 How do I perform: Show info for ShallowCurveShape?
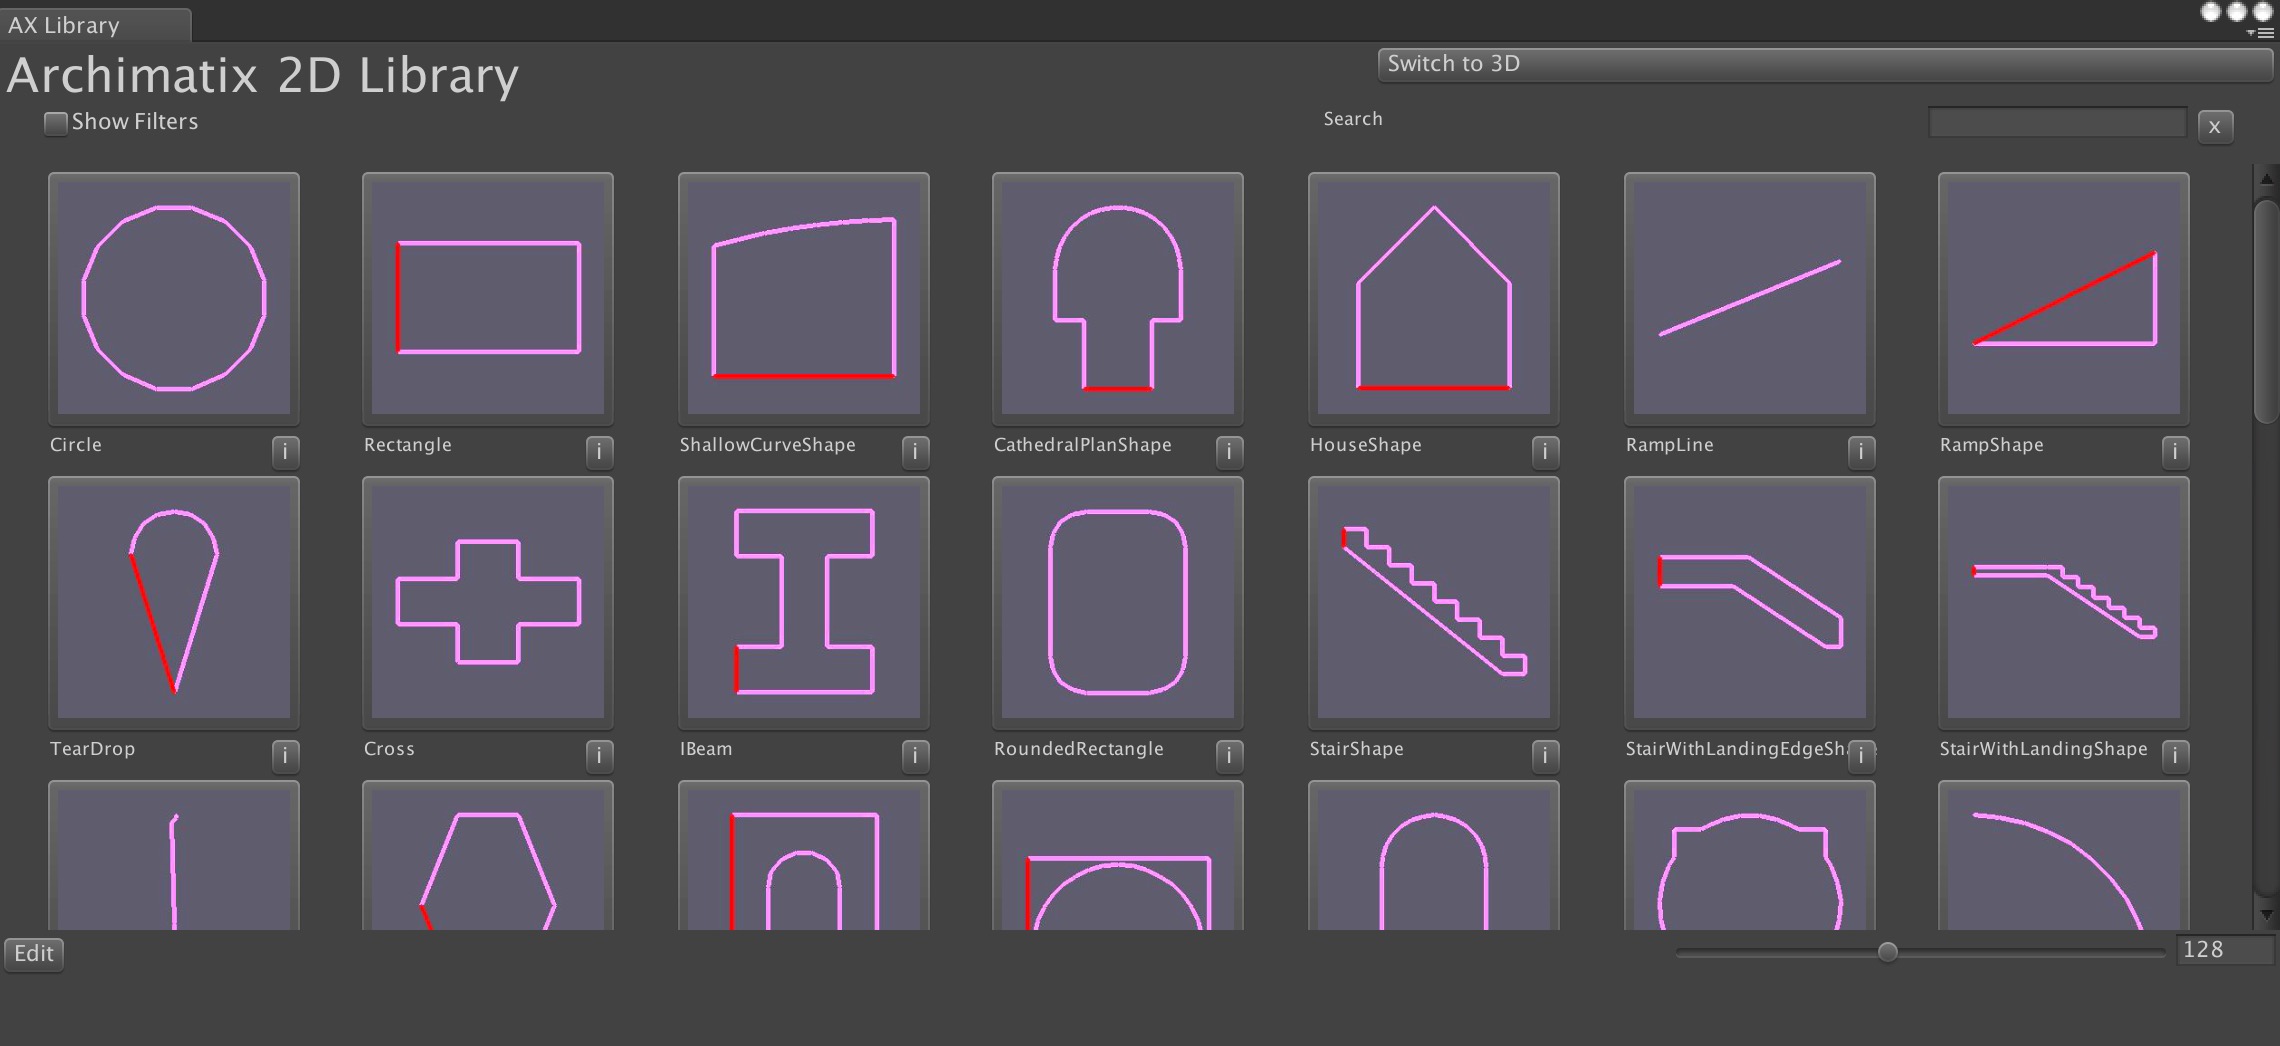point(915,452)
